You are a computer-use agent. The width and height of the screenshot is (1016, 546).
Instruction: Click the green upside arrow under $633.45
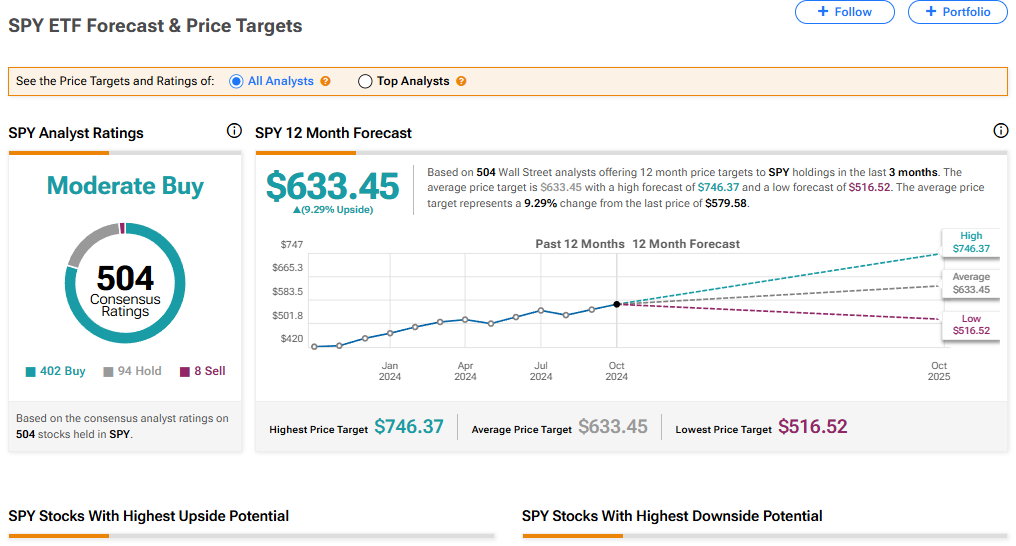[x=296, y=210]
